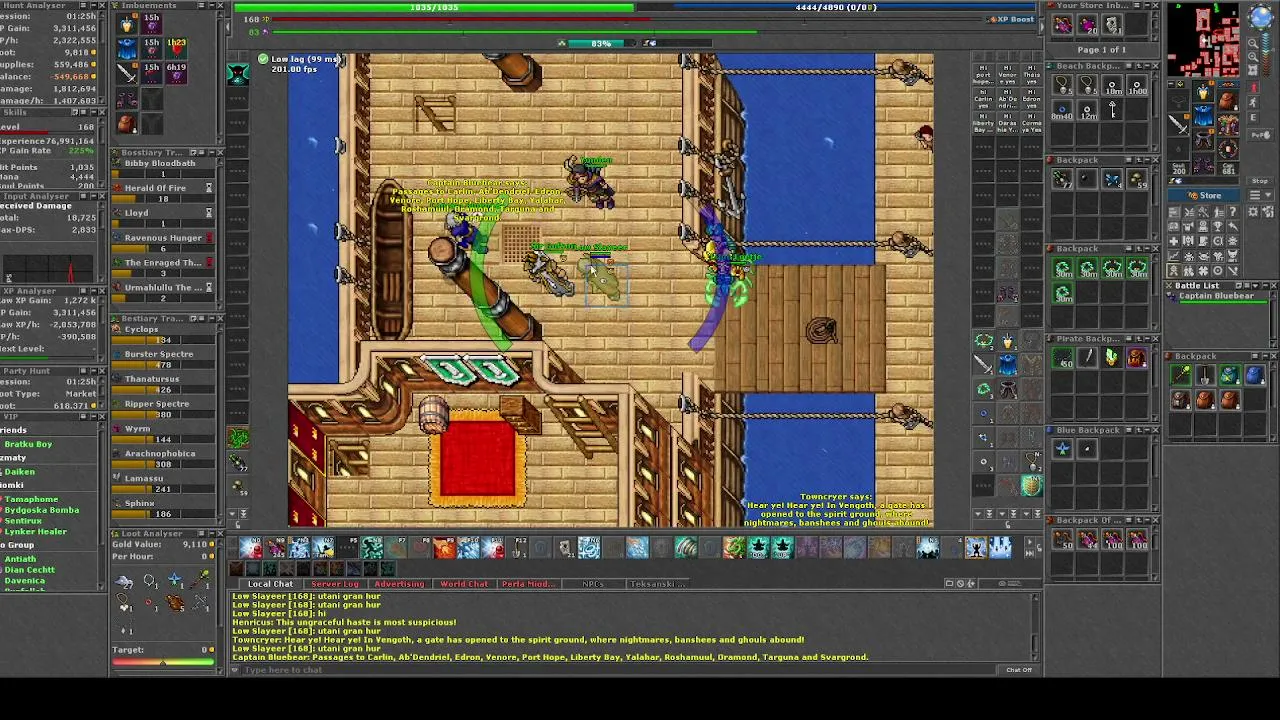Open the Store
The height and width of the screenshot is (720, 1280).
point(1205,196)
